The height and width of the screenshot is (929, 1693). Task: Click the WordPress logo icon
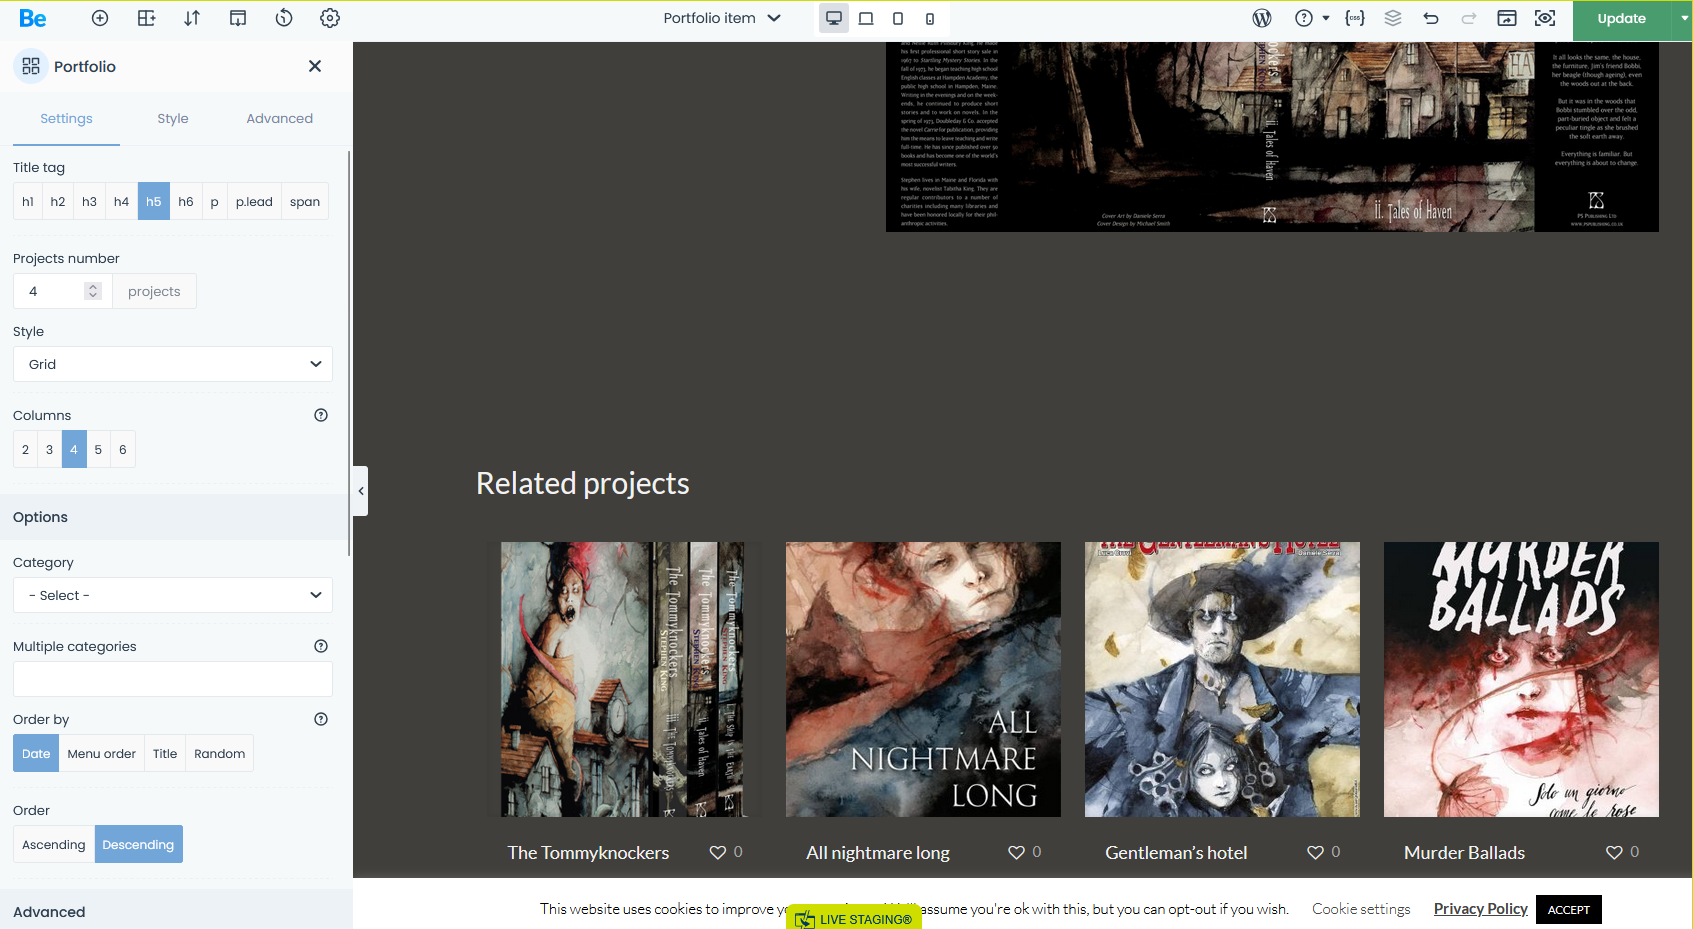[1262, 18]
